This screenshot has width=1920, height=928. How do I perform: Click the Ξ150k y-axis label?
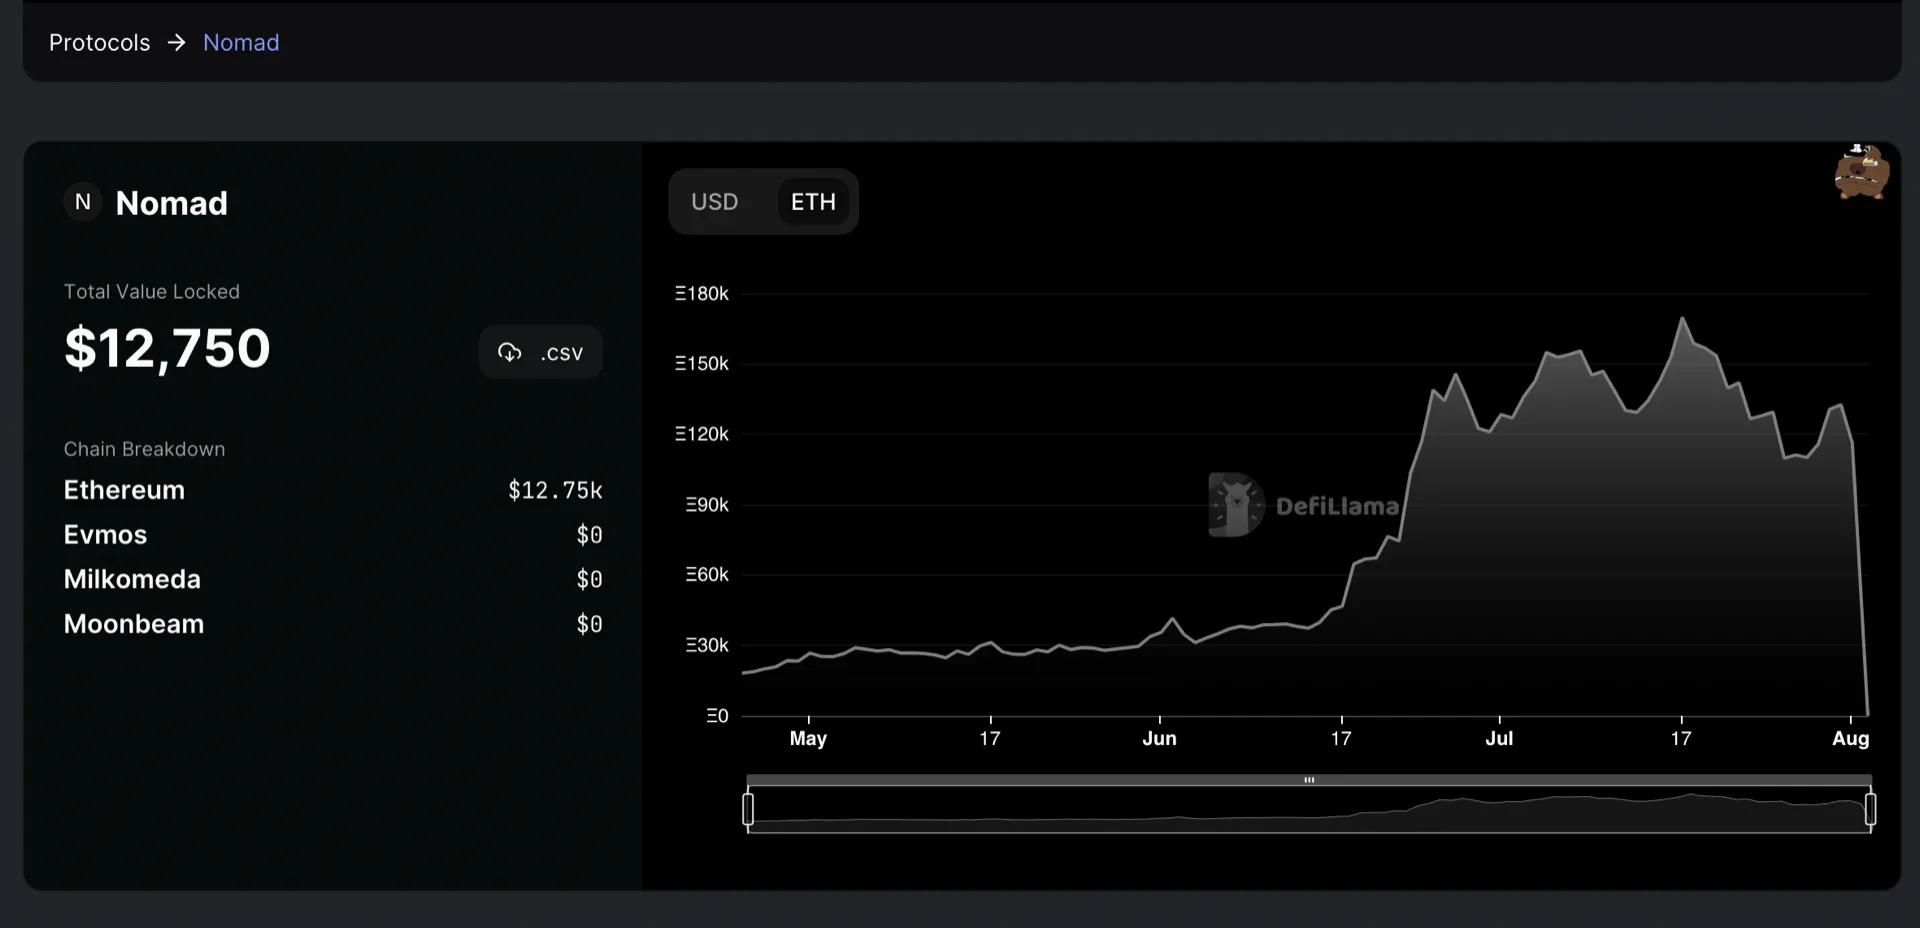(701, 364)
